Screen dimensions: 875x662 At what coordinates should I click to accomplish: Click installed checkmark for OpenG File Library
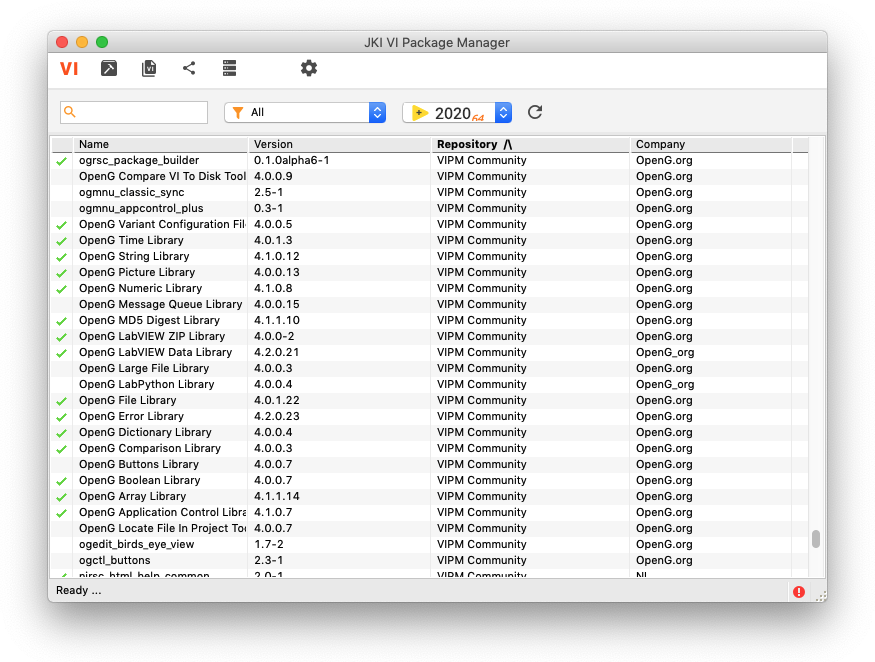(61, 401)
